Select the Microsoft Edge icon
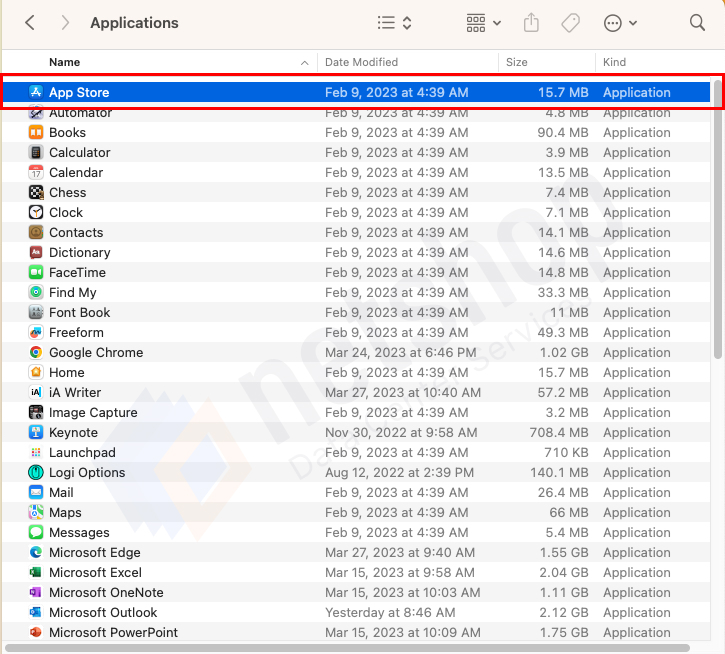This screenshot has width=725, height=654. click(36, 552)
